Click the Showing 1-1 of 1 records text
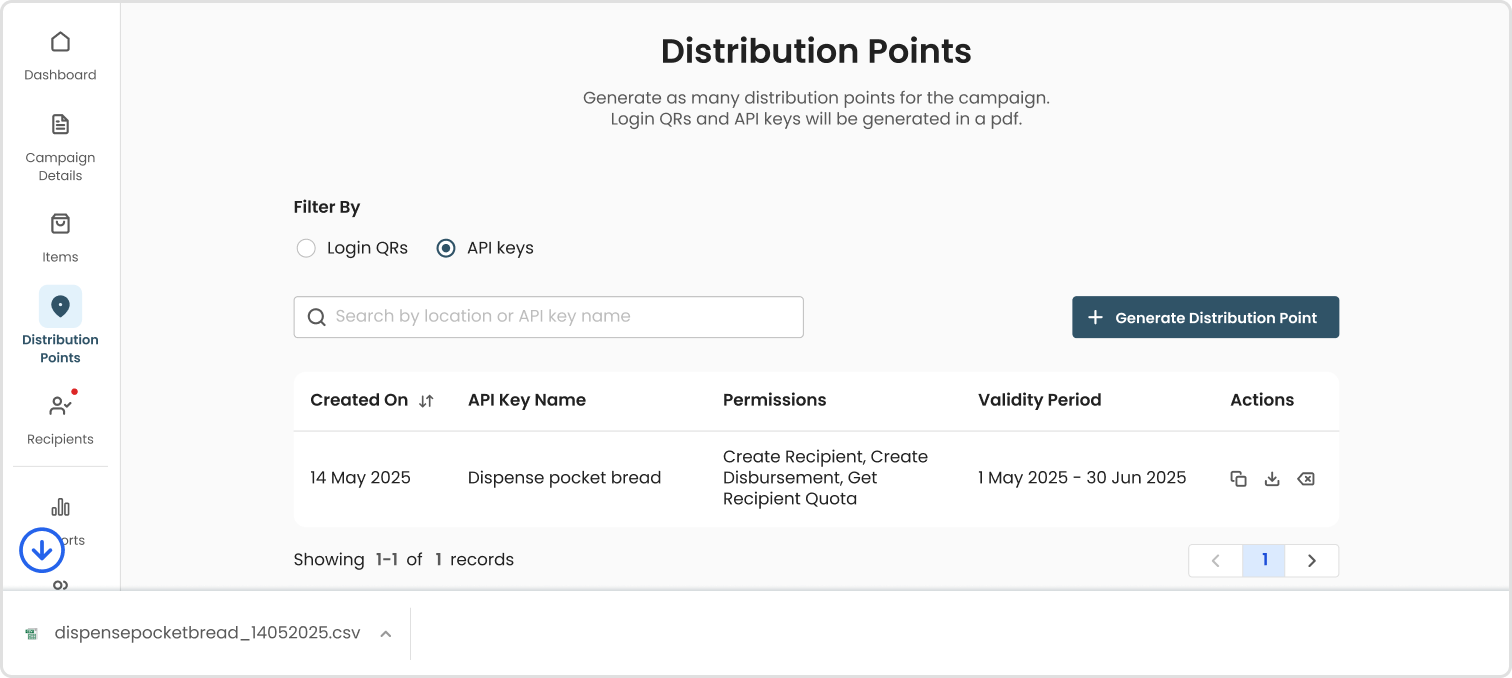Image resolution: width=1512 pixels, height=678 pixels. pos(403,560)
